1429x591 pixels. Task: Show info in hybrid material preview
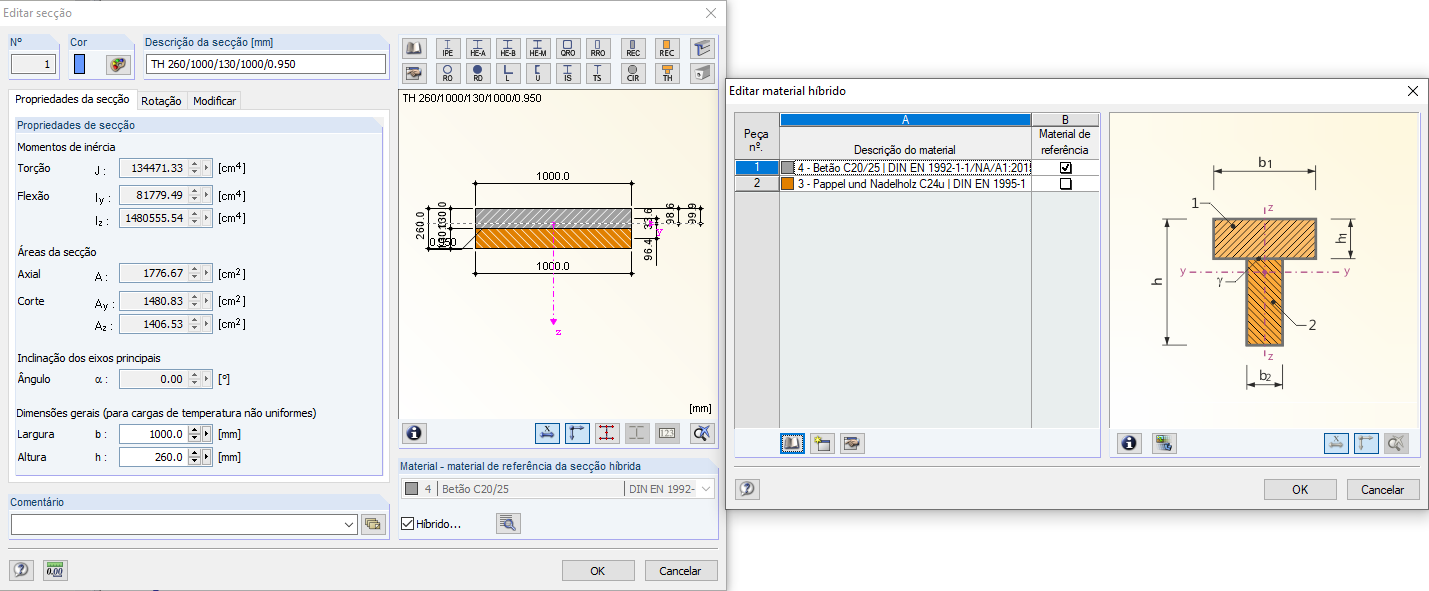[1130, 443]
